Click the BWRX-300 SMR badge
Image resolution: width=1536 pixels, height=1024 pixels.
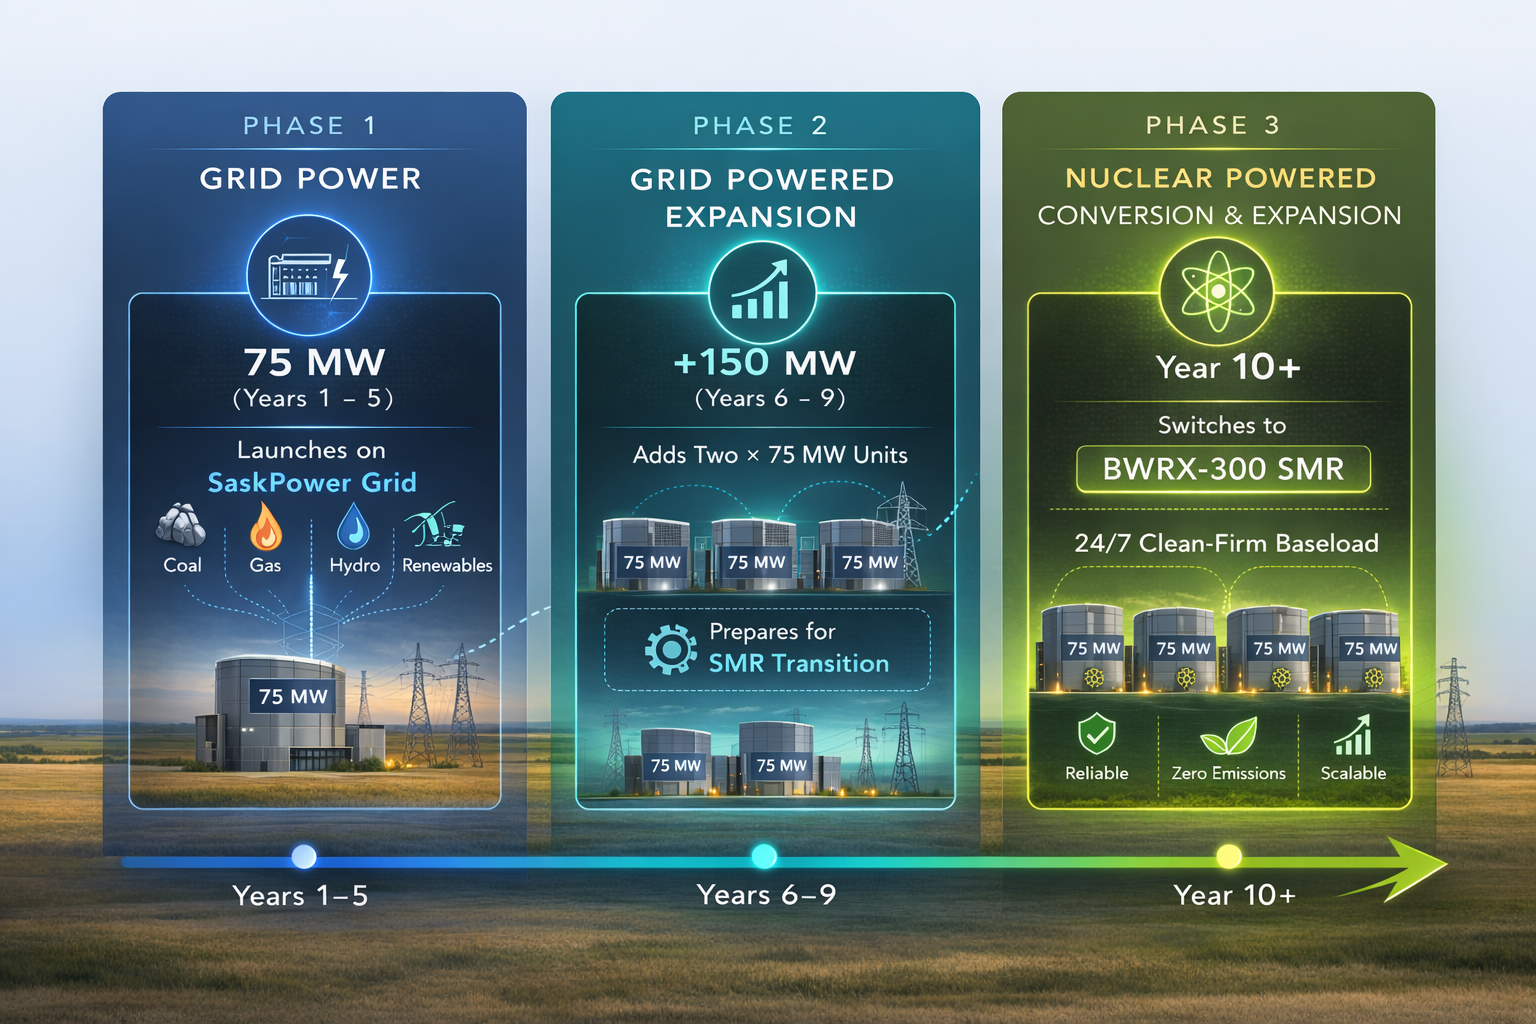pos(1223,469)
